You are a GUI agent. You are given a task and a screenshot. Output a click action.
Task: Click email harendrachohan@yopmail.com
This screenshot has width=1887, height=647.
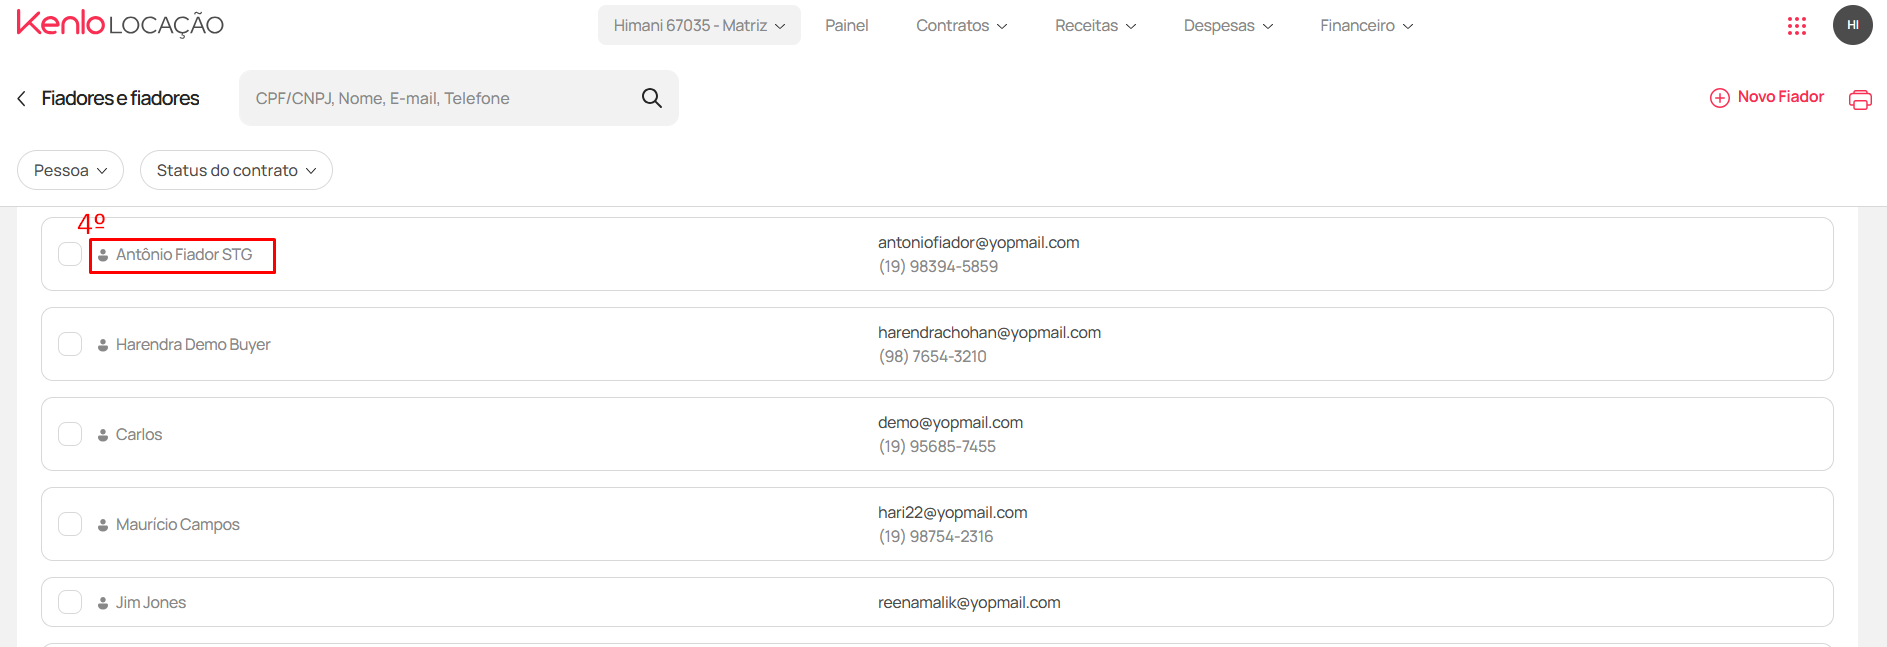click(989, 332)
